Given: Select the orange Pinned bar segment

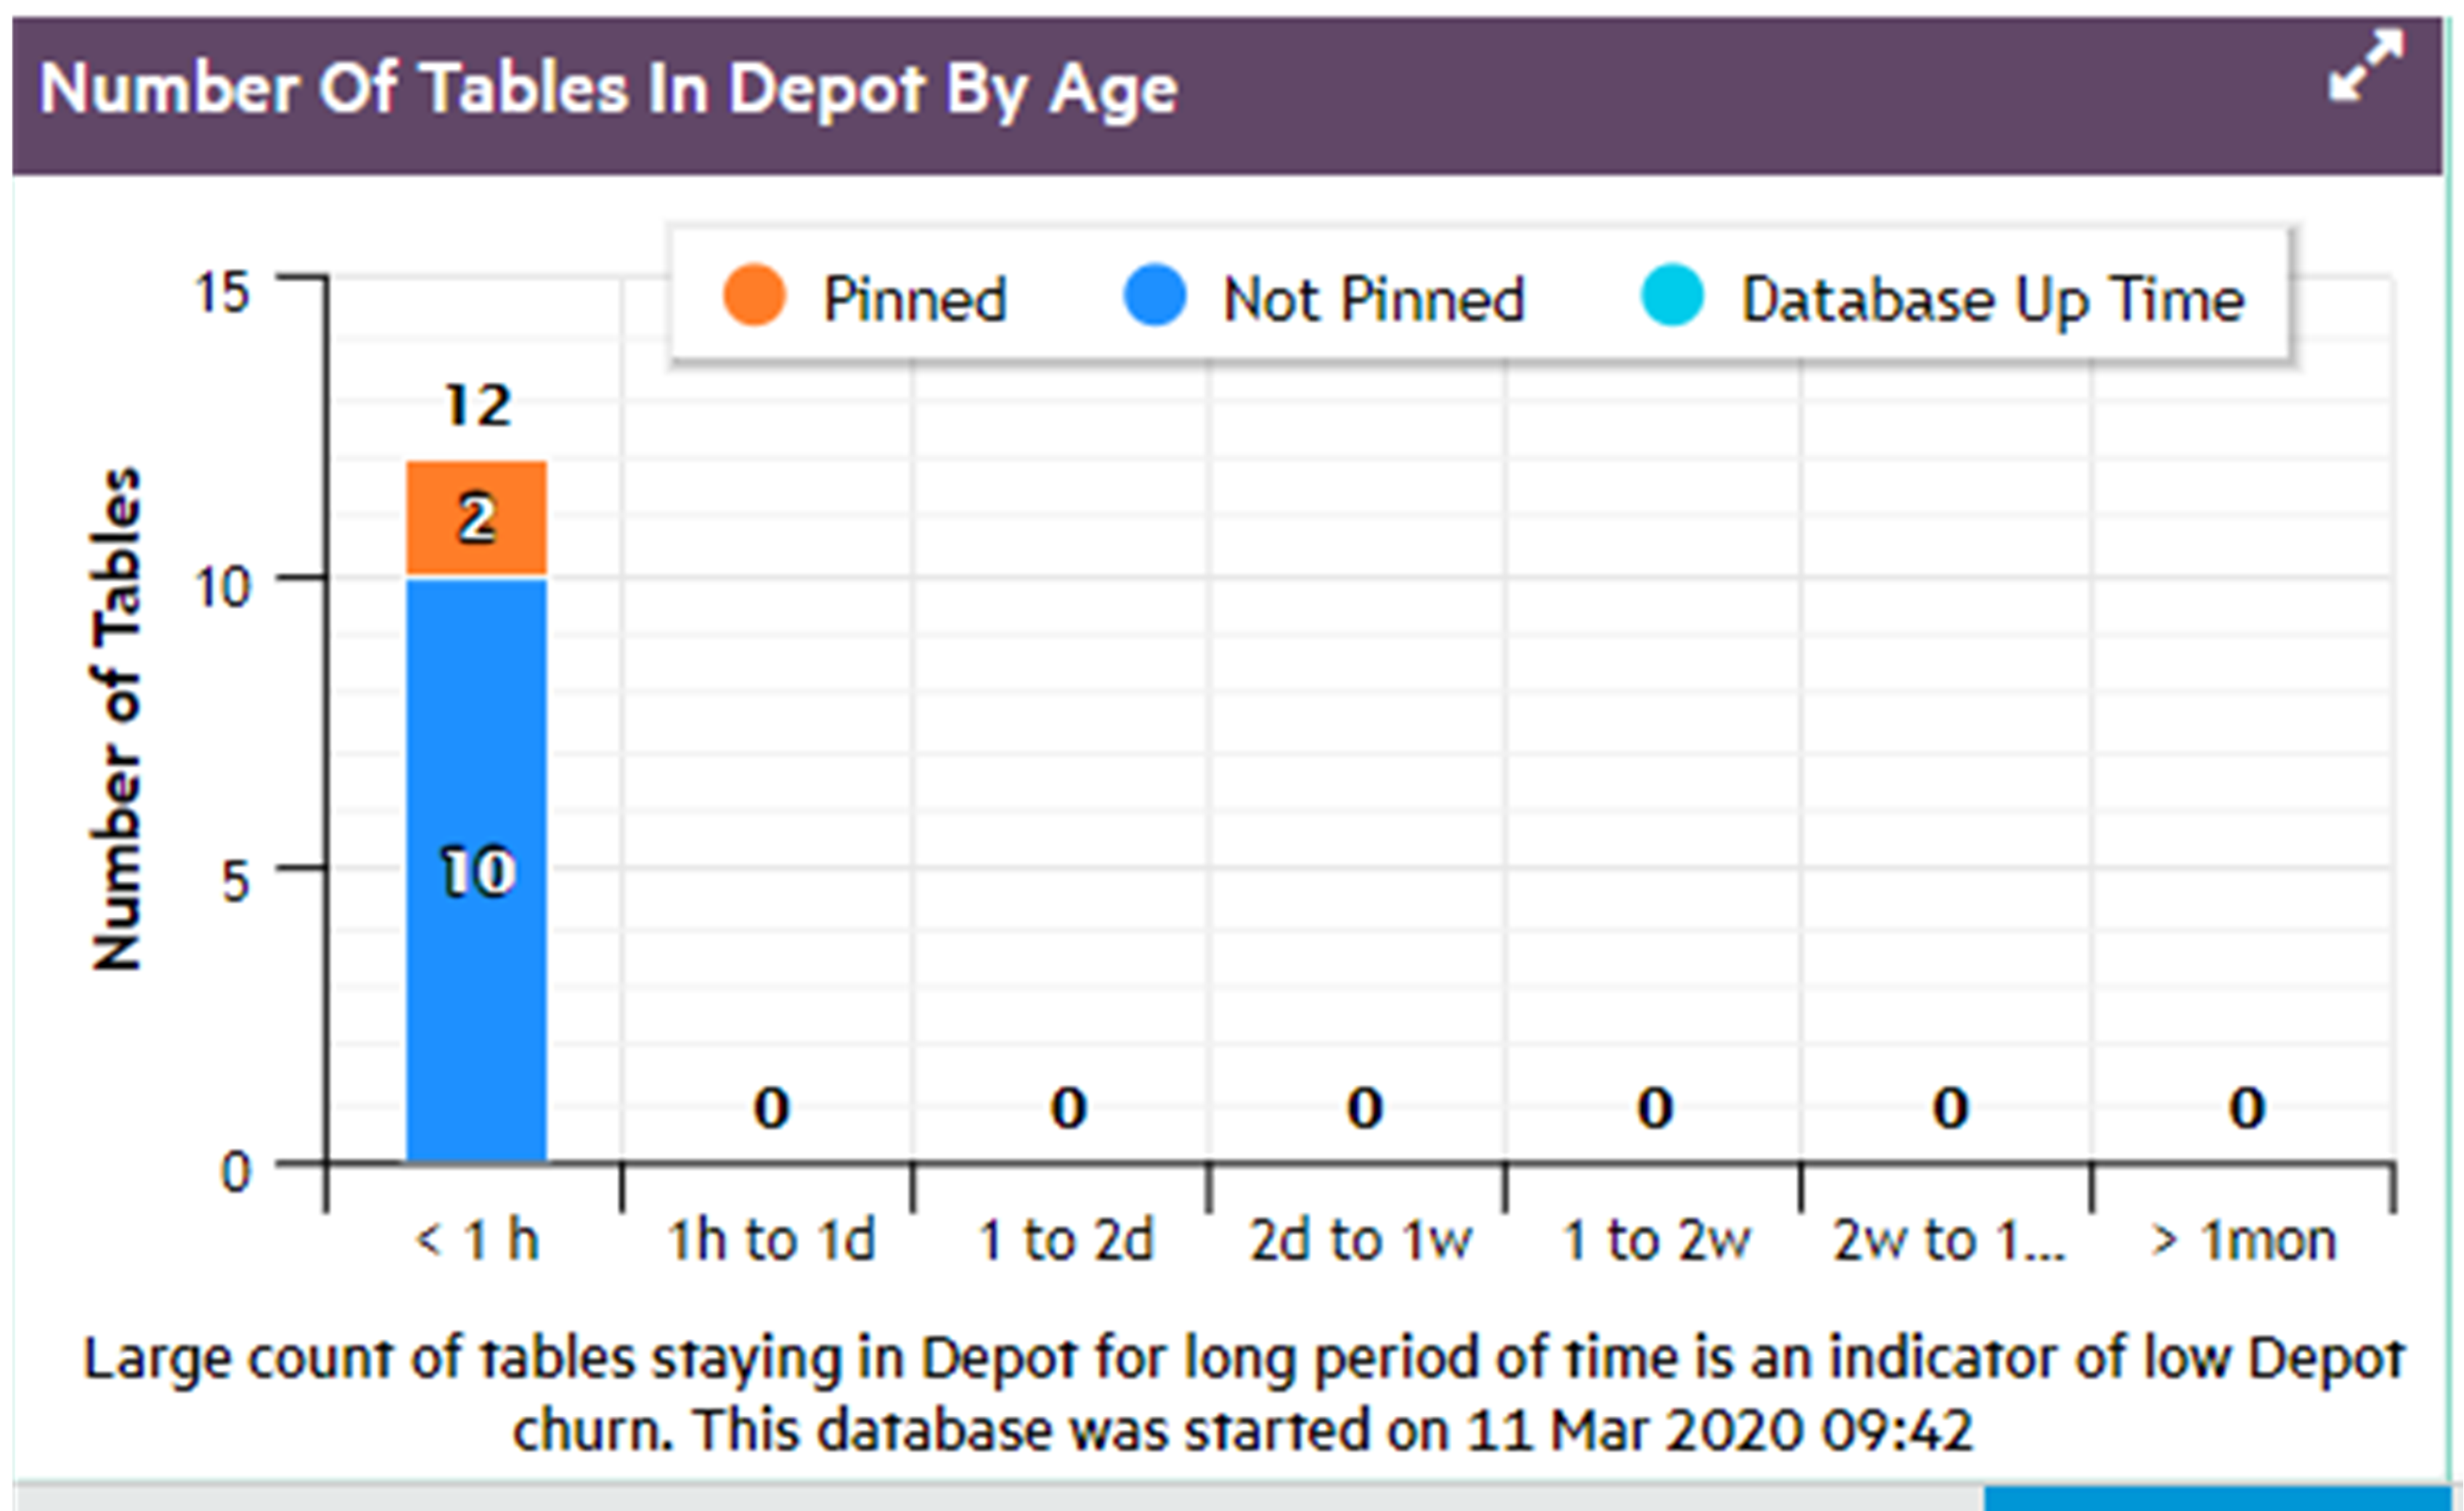Looking at the screenshot, I should tap(477, 518).
